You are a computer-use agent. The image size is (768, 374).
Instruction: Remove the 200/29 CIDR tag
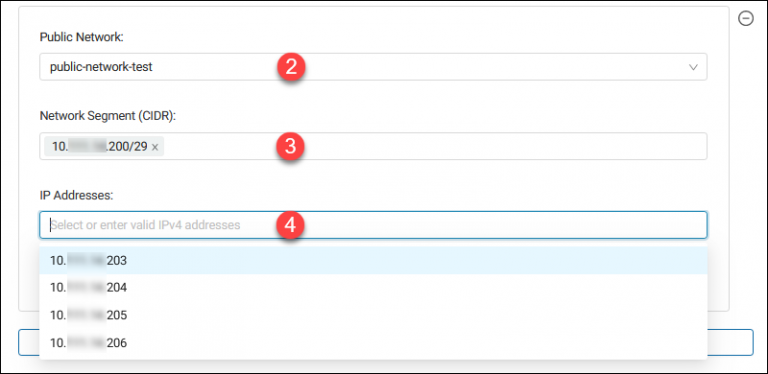point(155,147)
